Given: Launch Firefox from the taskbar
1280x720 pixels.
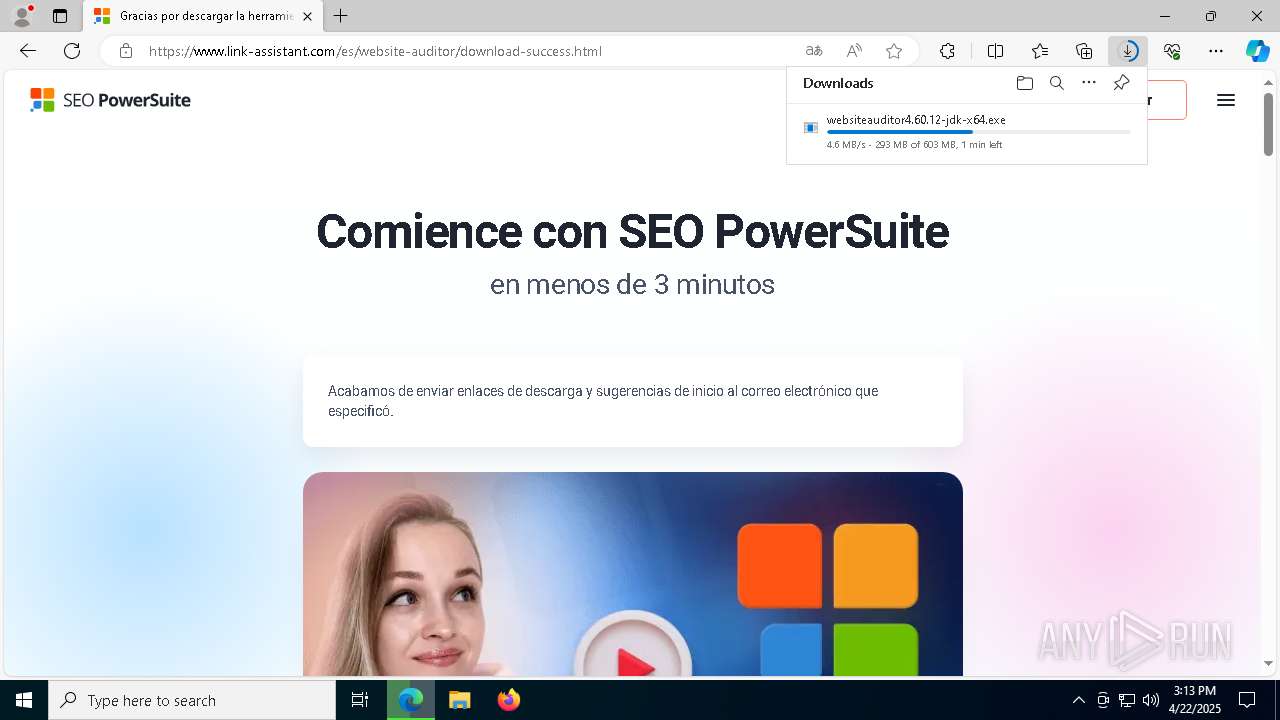Looking at the screenshot, I should coord(509,700).
